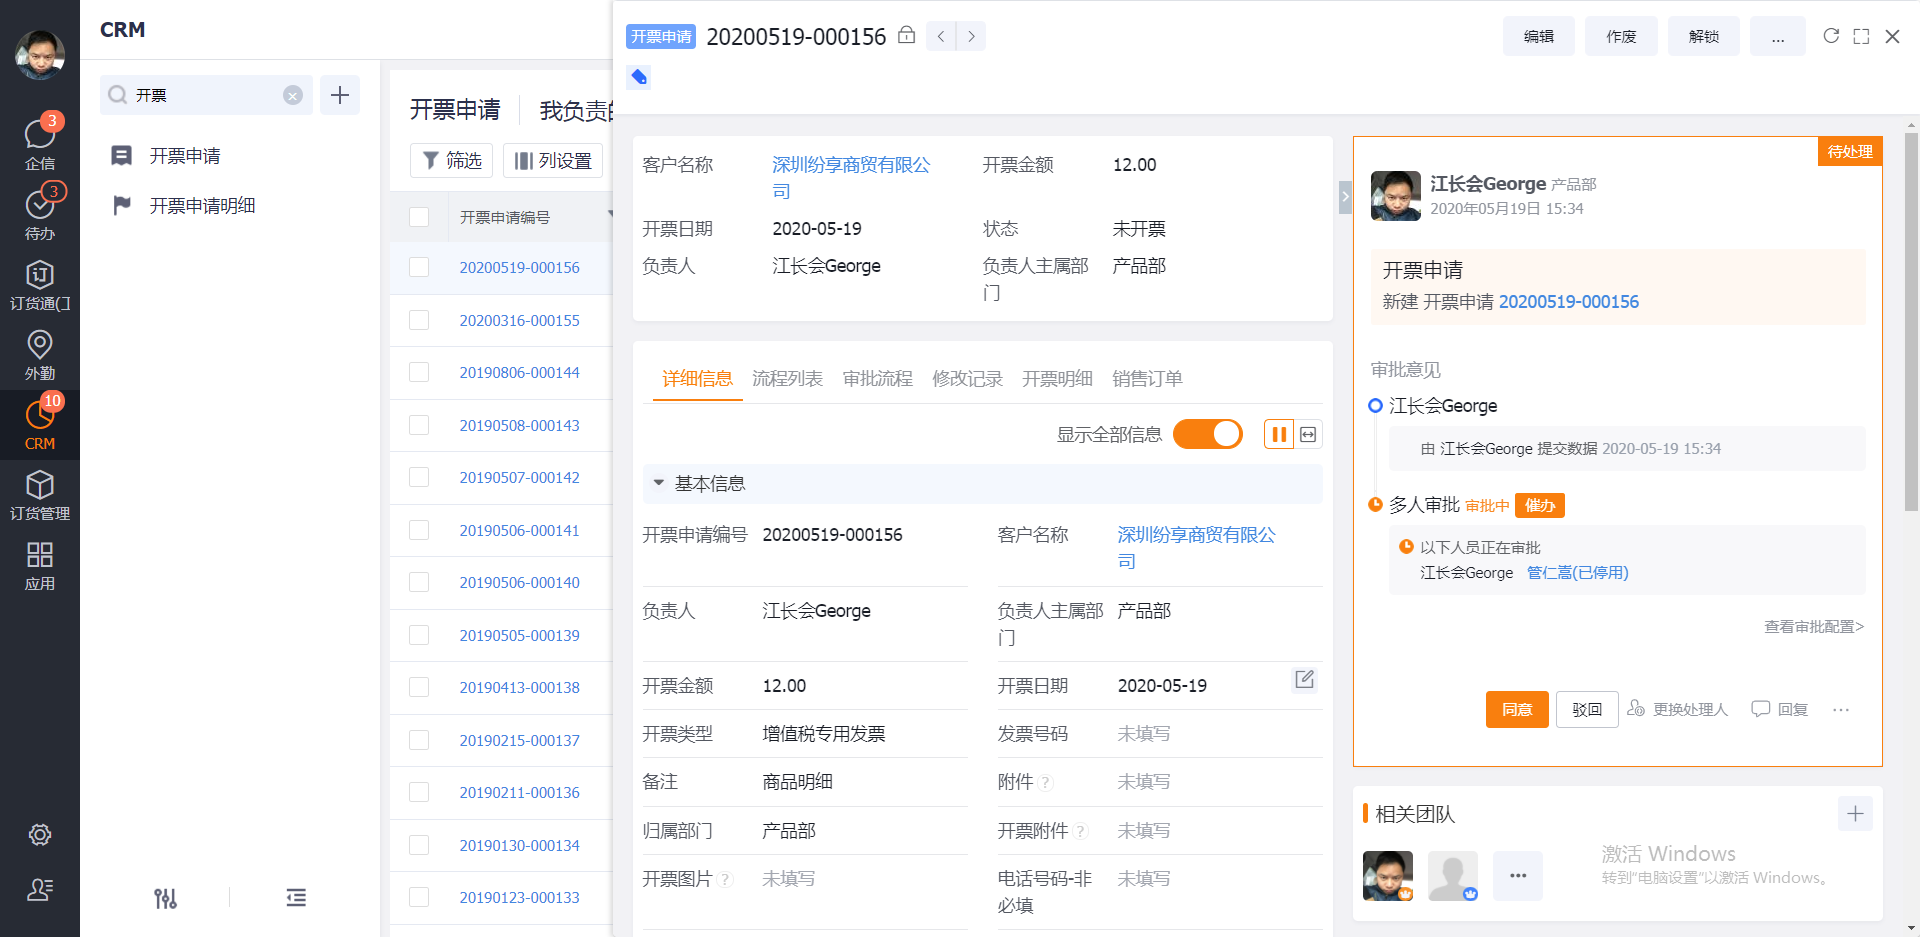
Task: Go to previous record arrow
Action: pos(941,36)
